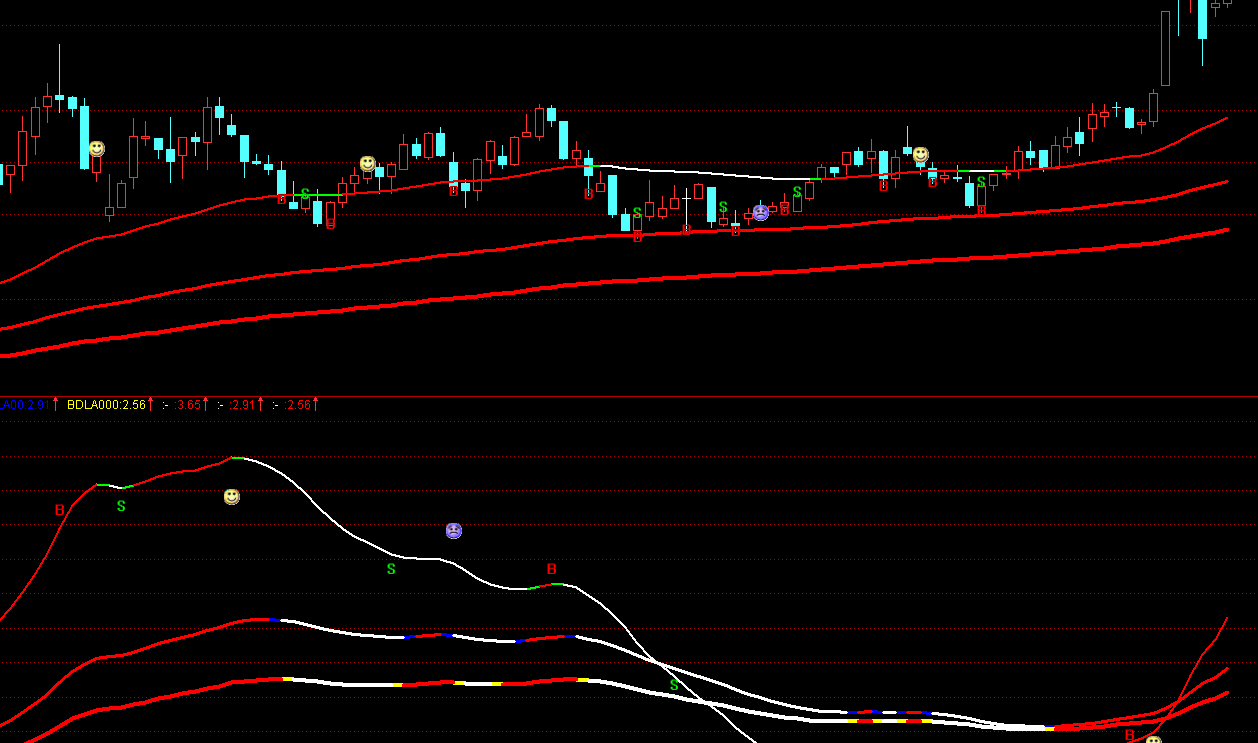Viewport: 1258px width, 743px height.
Task: Click the smiley face in the lower indicator panel
Action: pos(232,497)
